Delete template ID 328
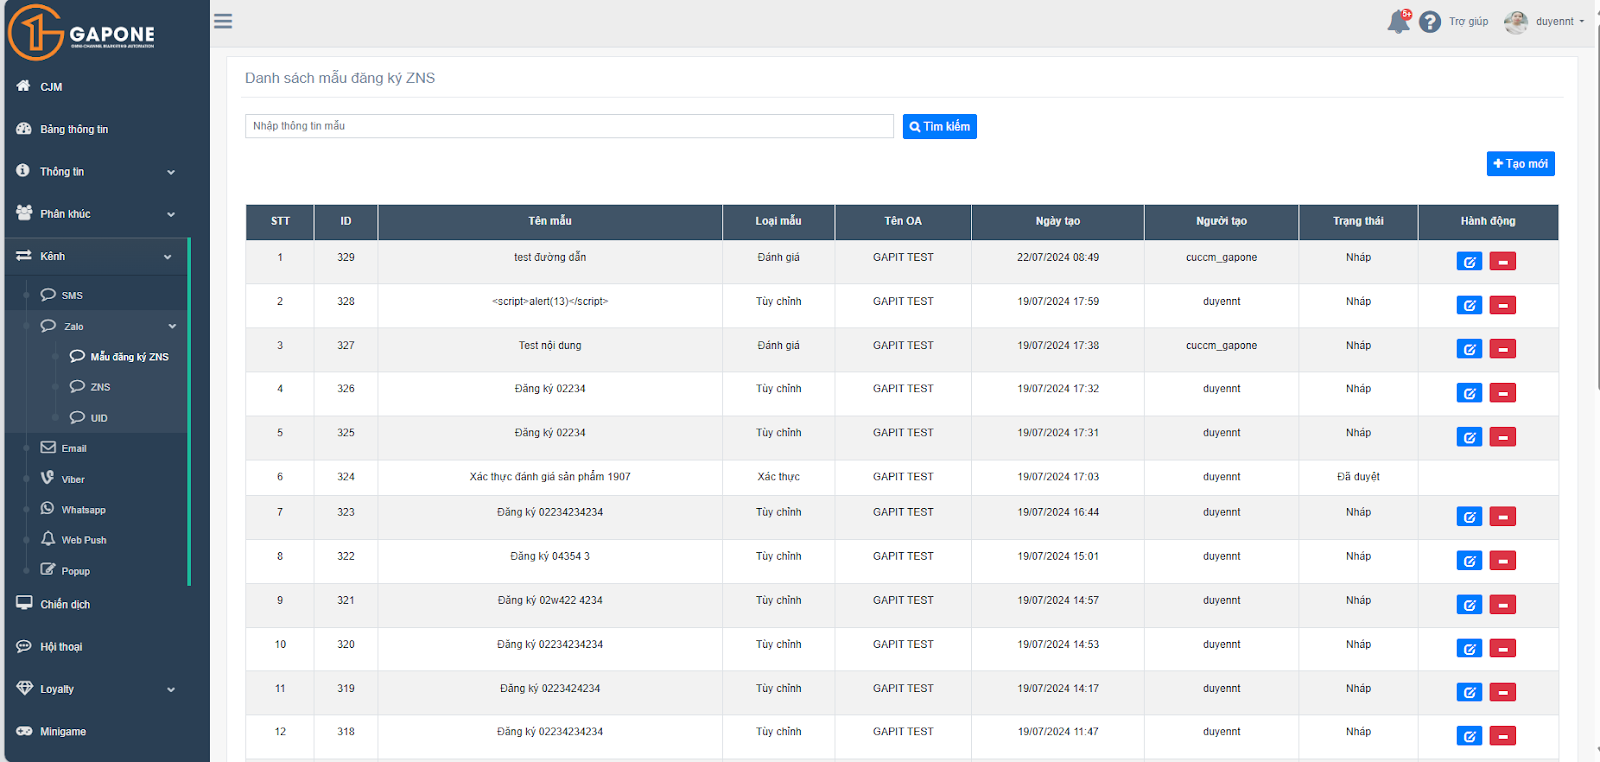The height and width of the screenshot is (762, 1600). tap(1503, 305)
